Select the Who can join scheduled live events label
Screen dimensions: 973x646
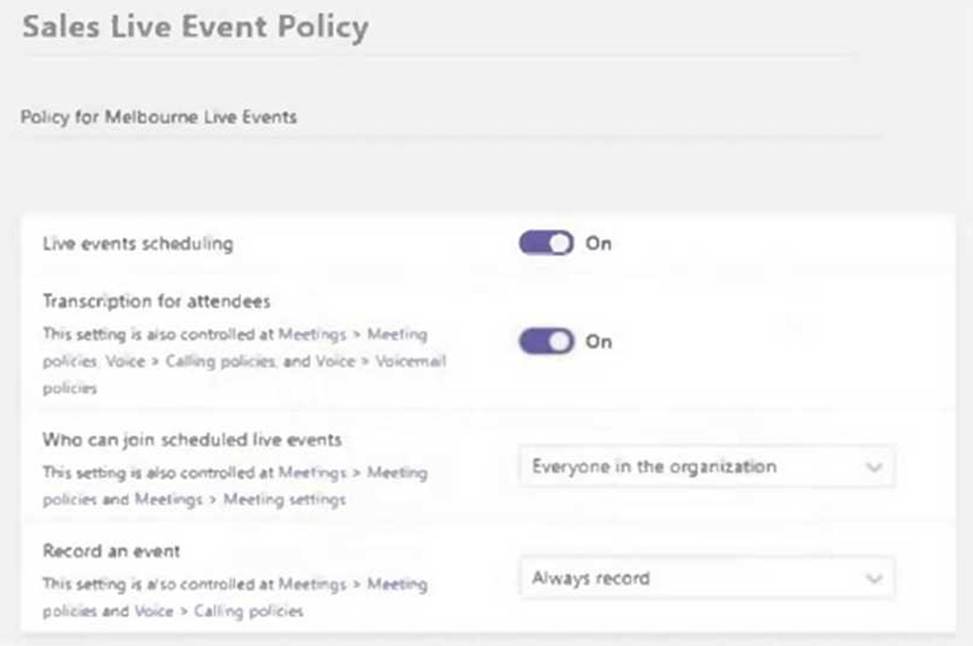tap(192, 439)
